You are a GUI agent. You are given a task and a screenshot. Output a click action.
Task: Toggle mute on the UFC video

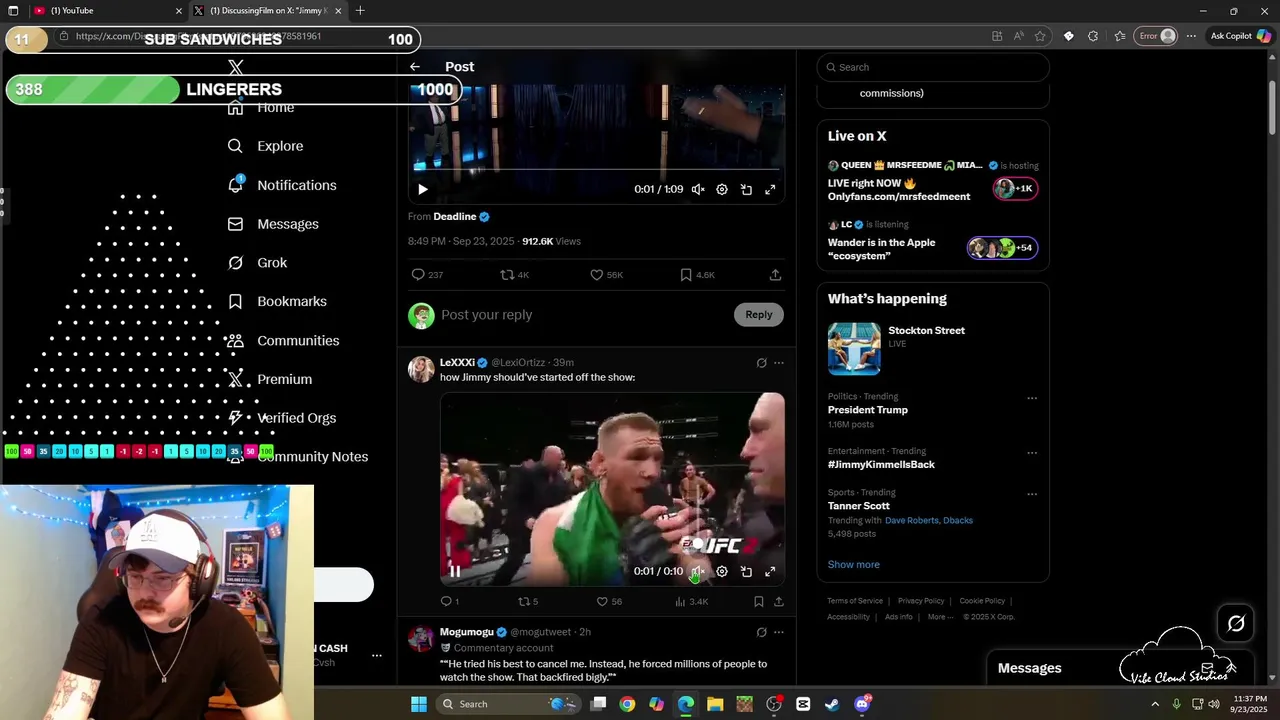[698, 572]
